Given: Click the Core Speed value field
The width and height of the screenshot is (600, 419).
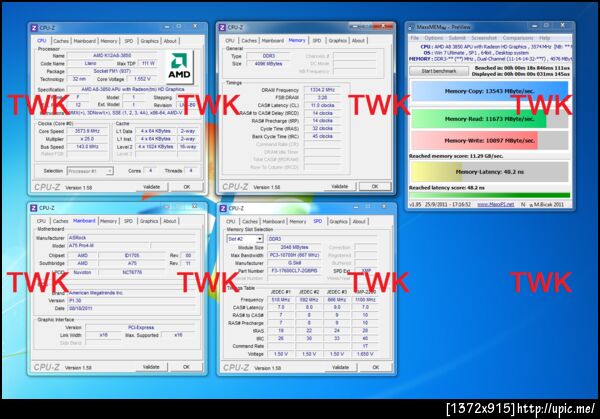Looking at the screenshot, I should click(87, 131).
